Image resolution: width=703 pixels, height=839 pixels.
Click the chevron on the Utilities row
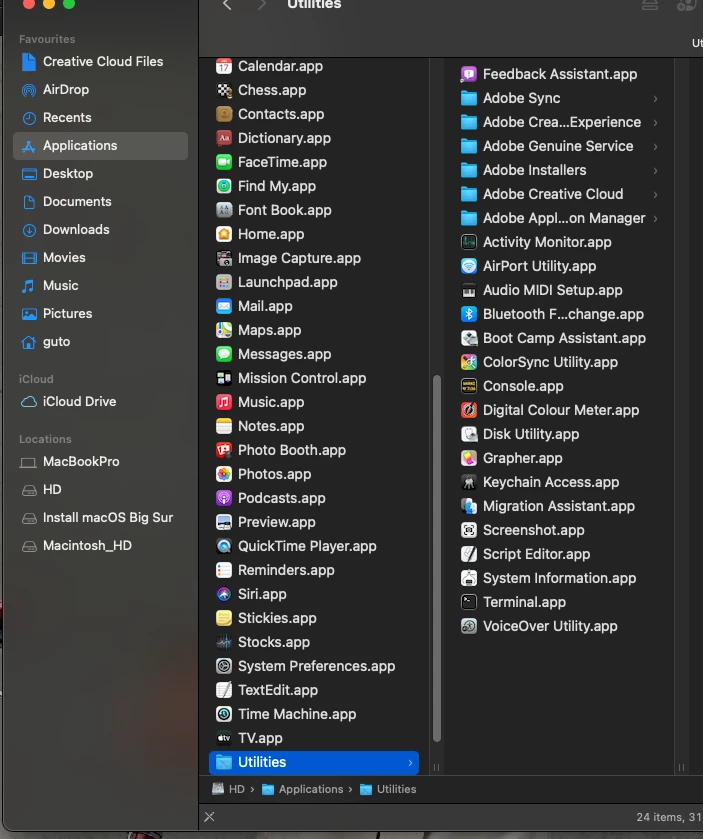(x=410, y=762)
